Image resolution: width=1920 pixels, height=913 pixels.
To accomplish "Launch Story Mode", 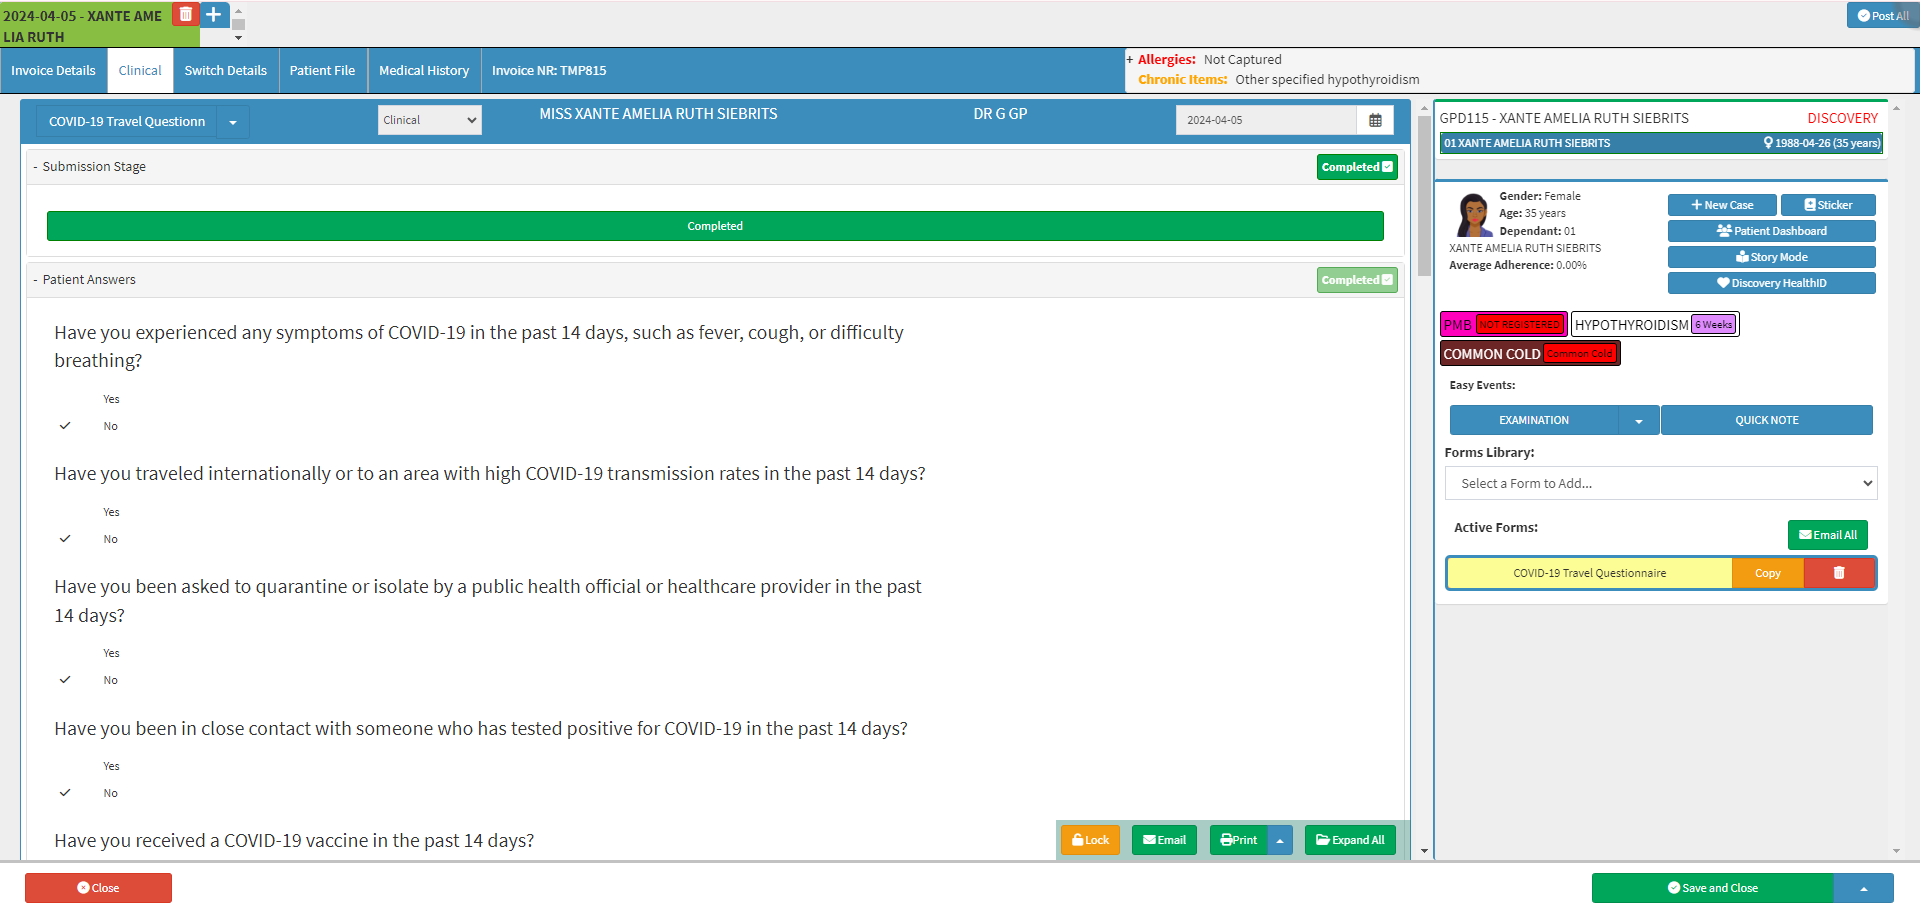I will (x=1772, y=257).
